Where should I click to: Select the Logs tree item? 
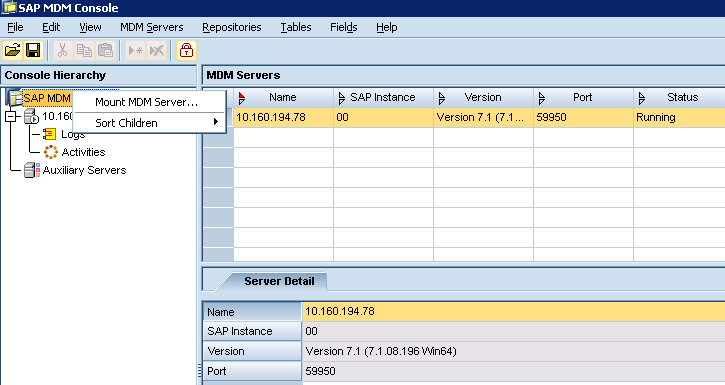tap(73, 134)
